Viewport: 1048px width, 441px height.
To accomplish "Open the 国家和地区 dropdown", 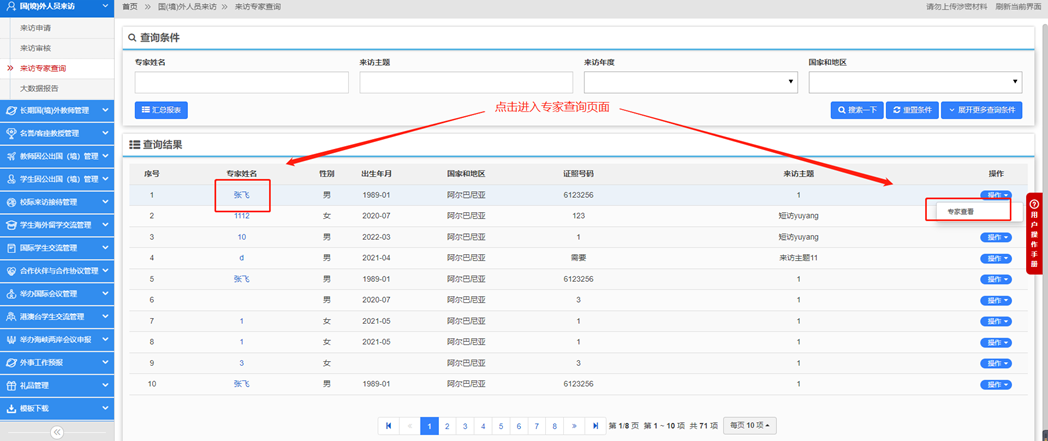I will pos(914,82).
